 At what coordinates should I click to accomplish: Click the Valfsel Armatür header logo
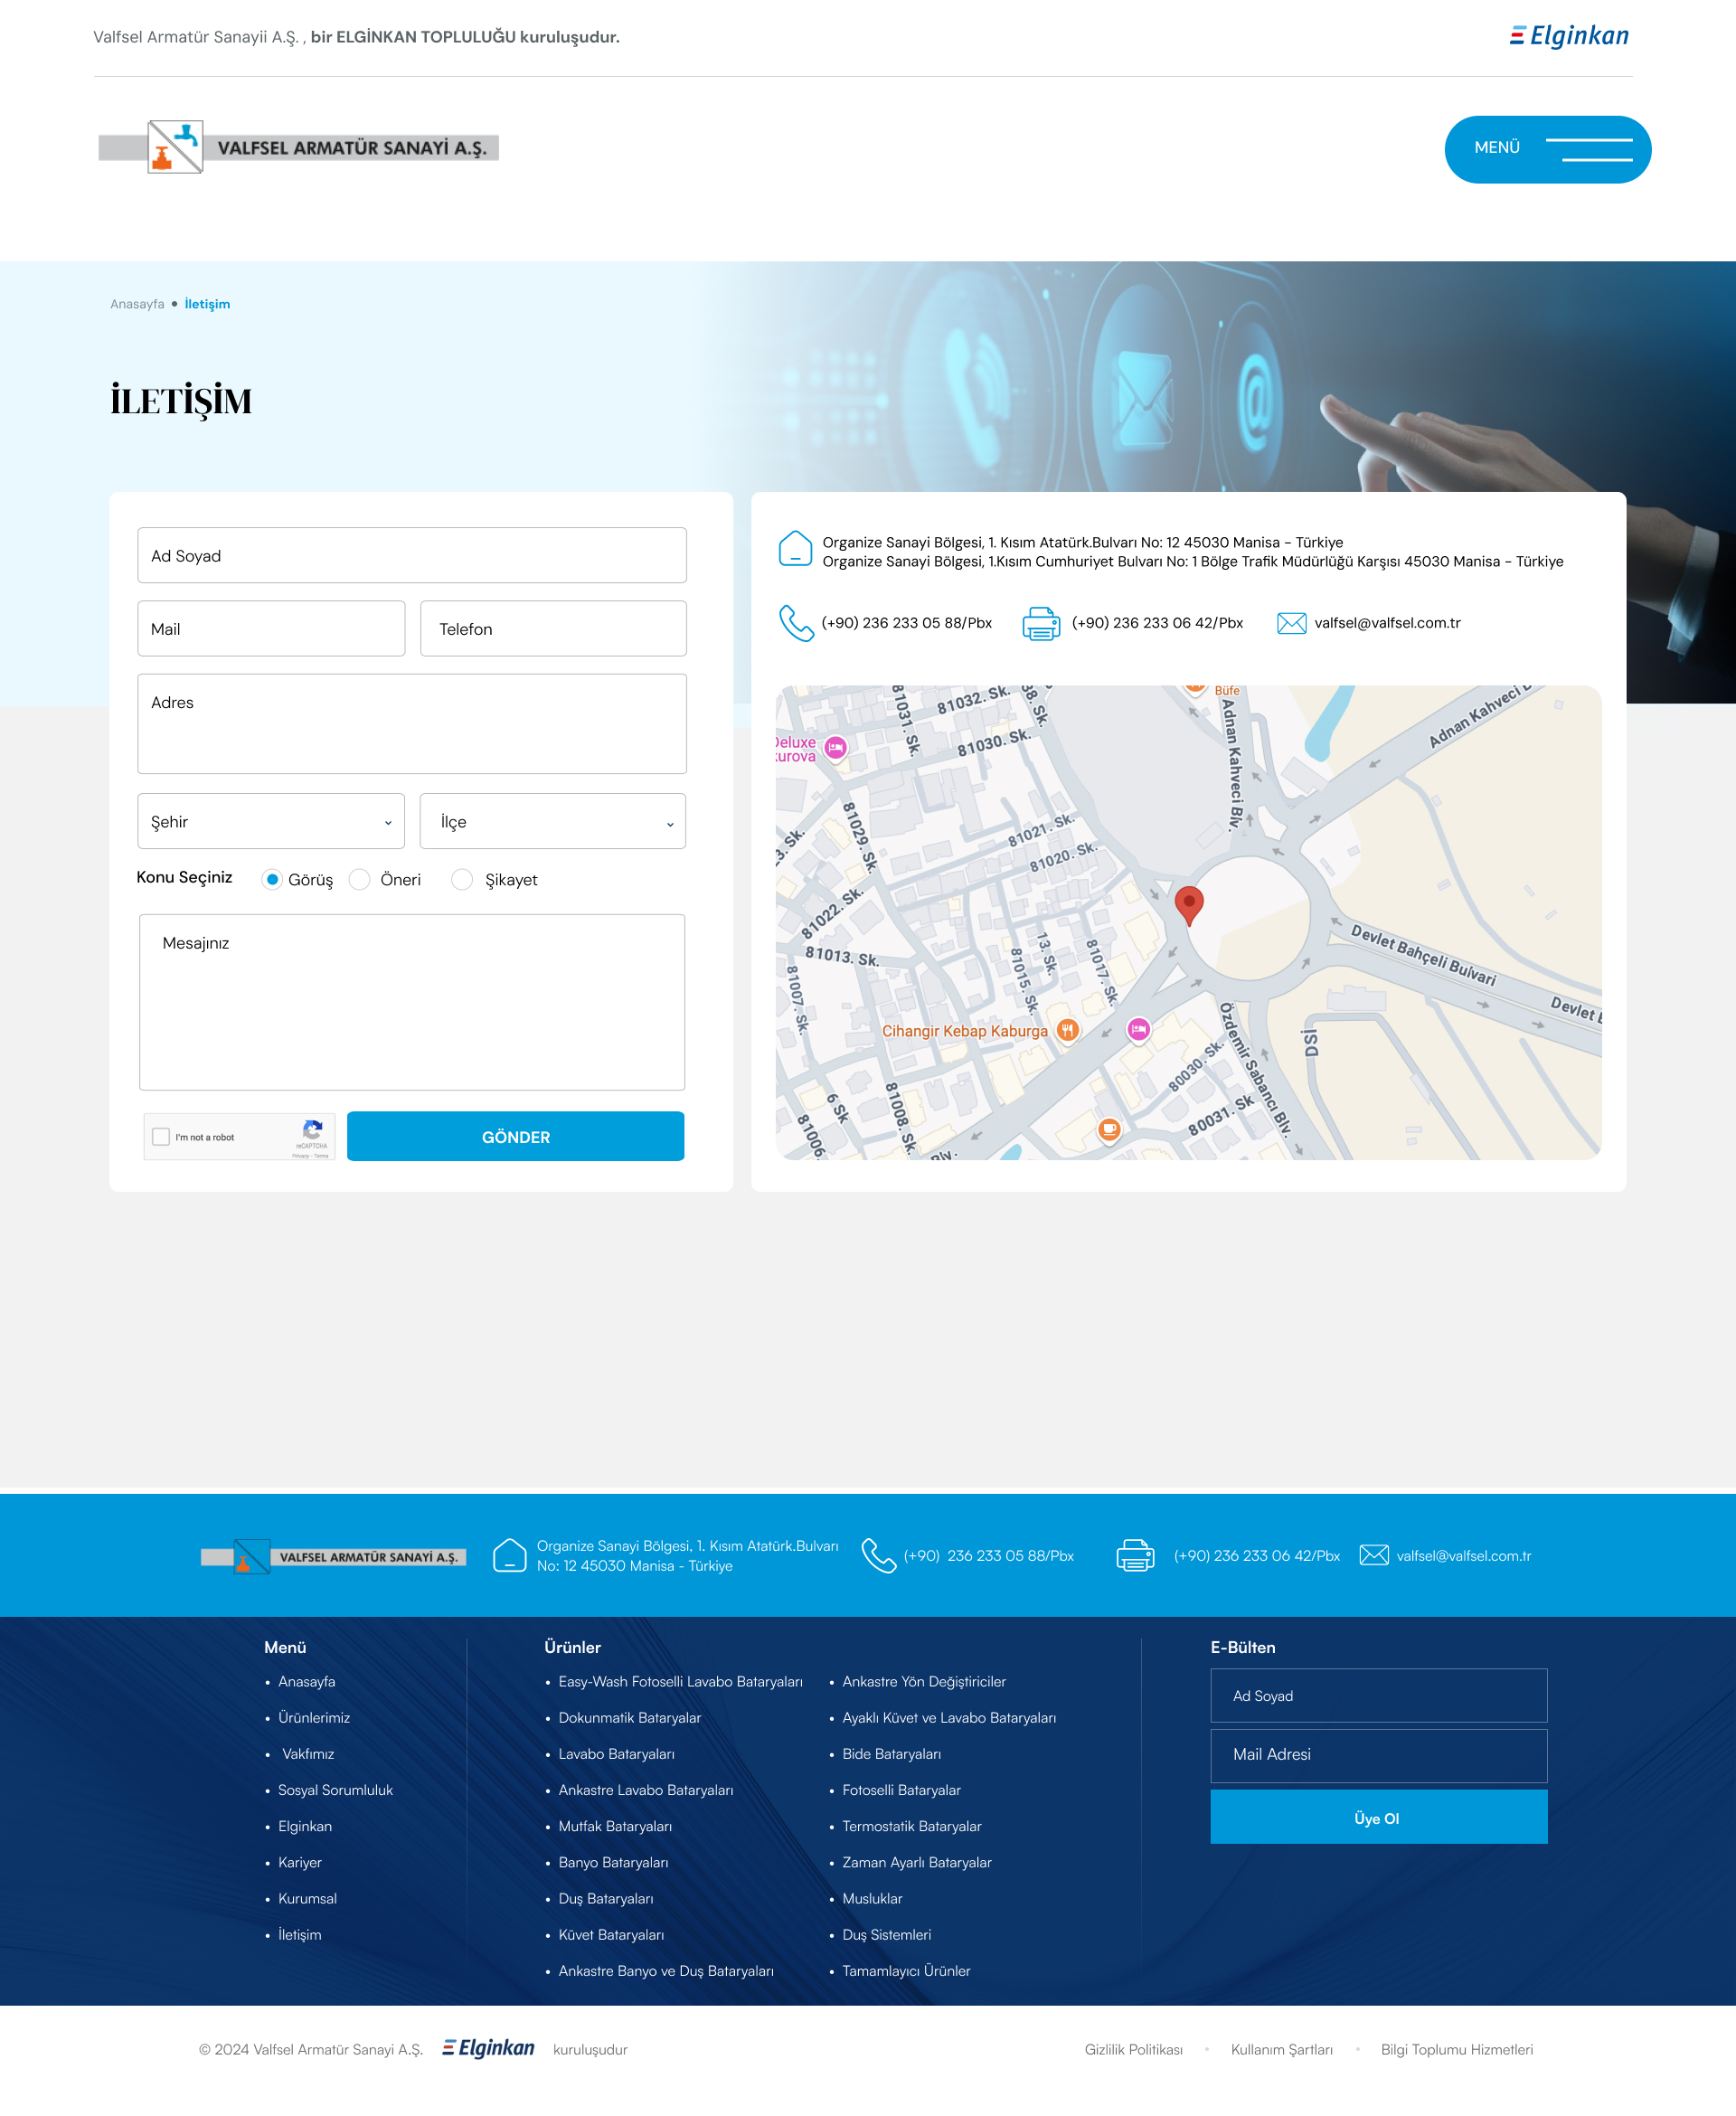(x=298, y=147)
